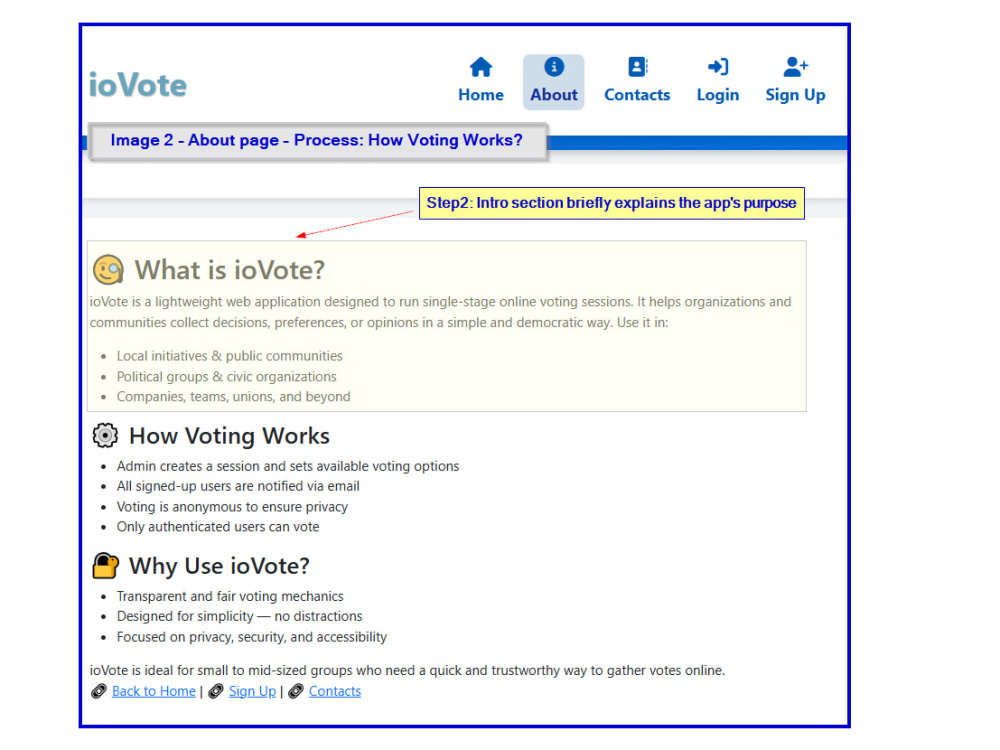The image size is (1000, 750).
Task: Click 'Only authenticated users can vote'
Action: pyautogui.click(x=217, y=527)
